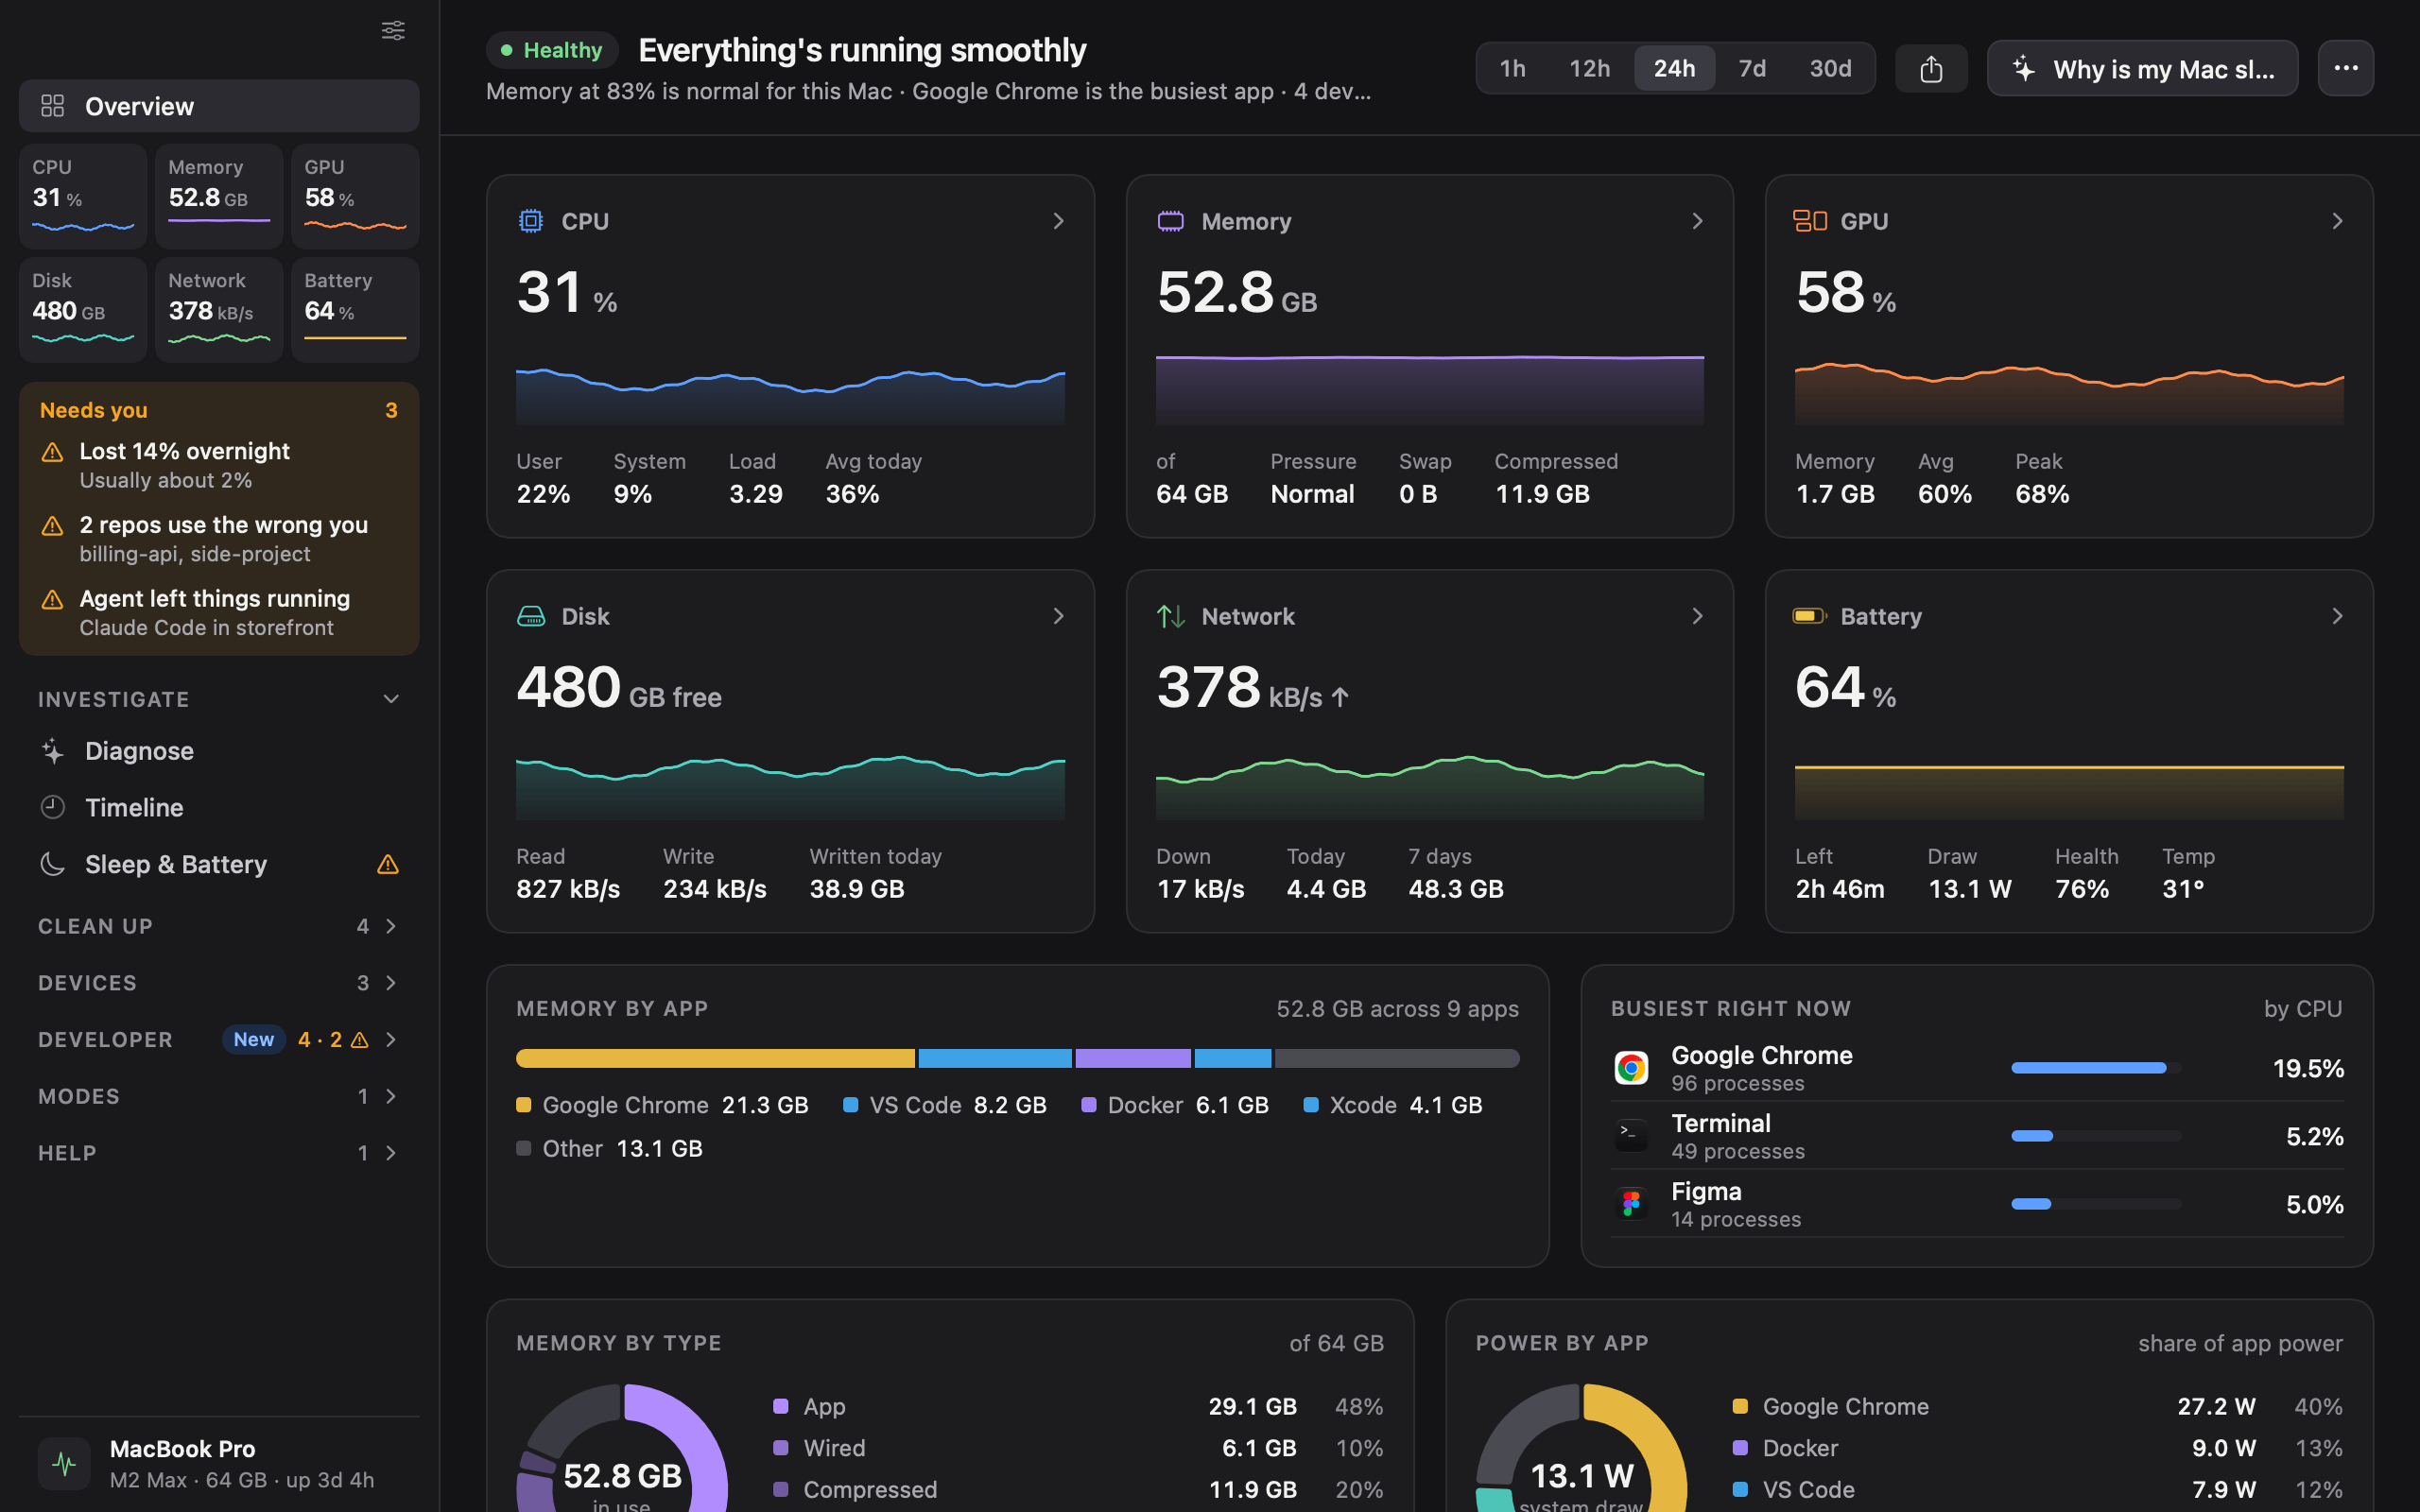The width and height of the screenshot is (2420, 1512).
Task: Click the Google Chrome icon in Busiest list
Action: [1631, 1068]
